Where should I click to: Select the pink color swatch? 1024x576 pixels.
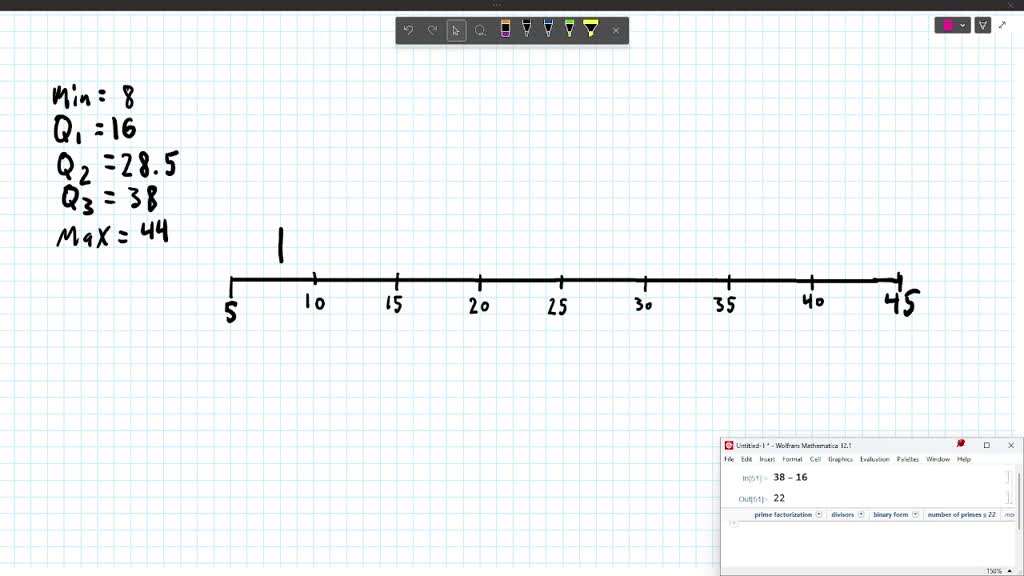tap(948, 25)
